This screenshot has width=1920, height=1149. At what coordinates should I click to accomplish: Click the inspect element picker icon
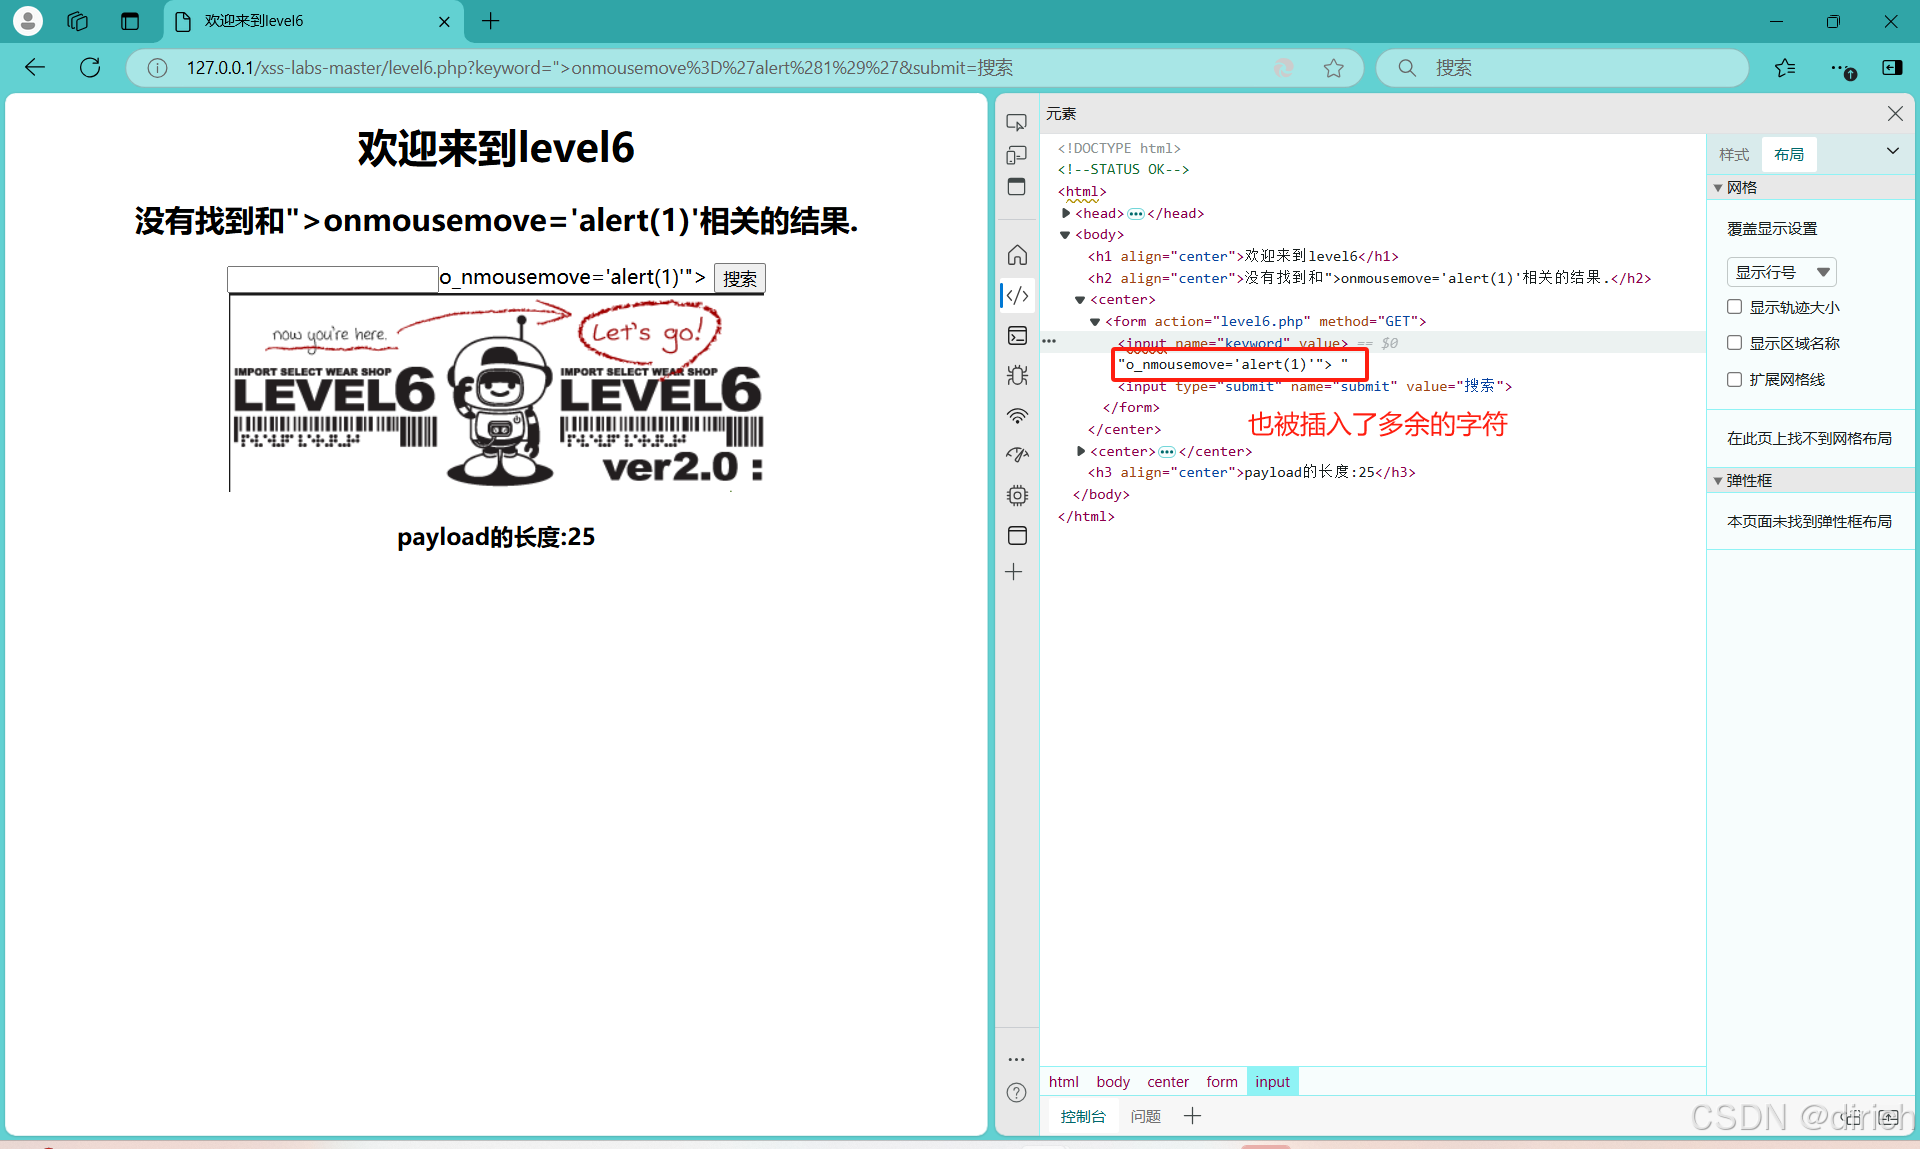coord(1016,122)
